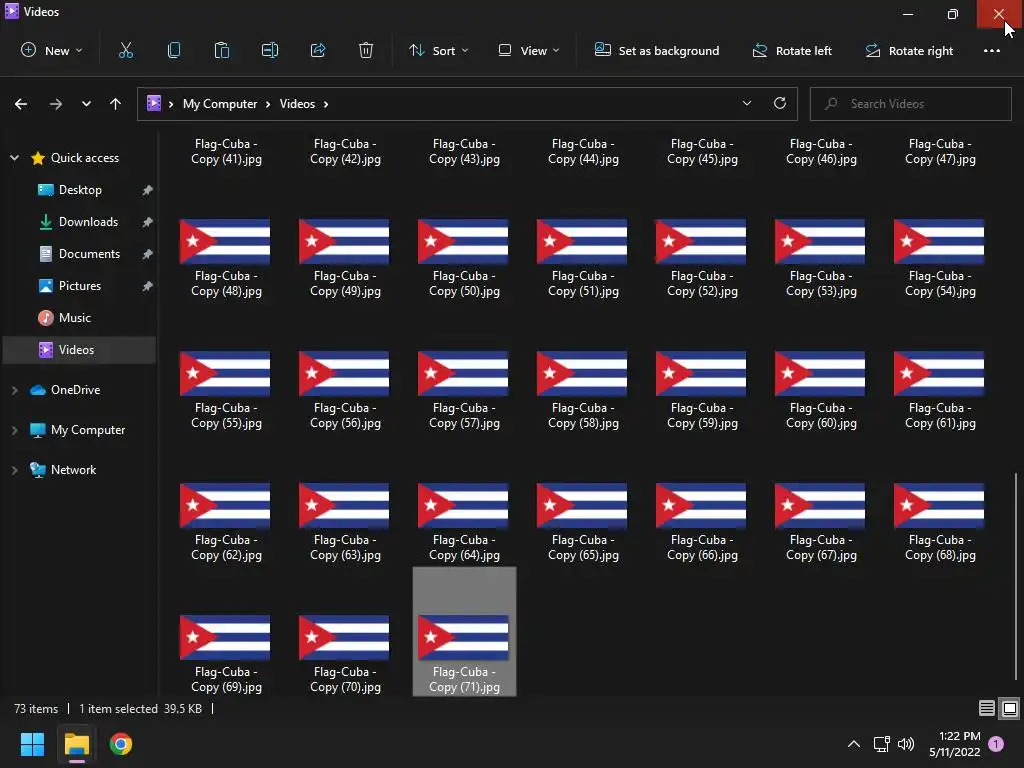
Task: Unpin Desktop using its pin icon
Action: click(148, 190)
